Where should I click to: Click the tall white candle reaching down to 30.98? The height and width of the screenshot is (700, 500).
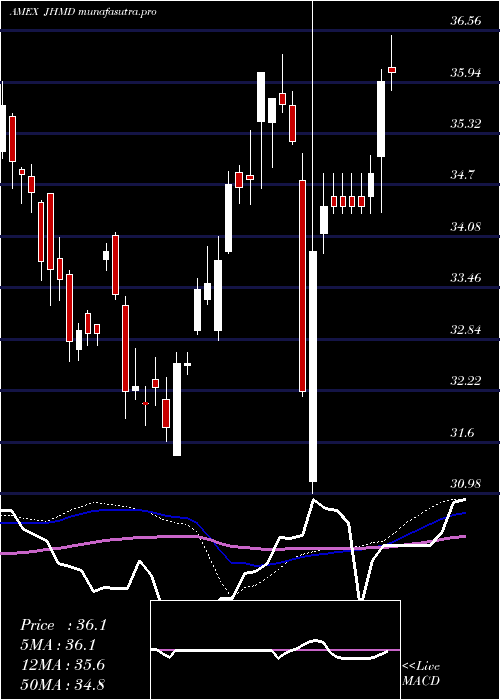[x=312, y=366]
